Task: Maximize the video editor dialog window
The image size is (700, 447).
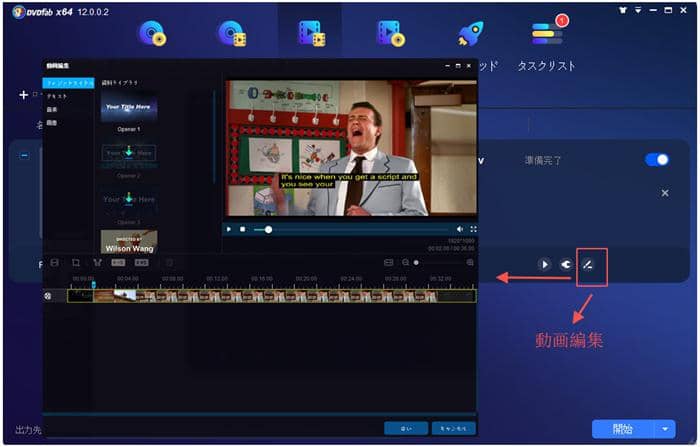Action: click(x=458, y=66)
